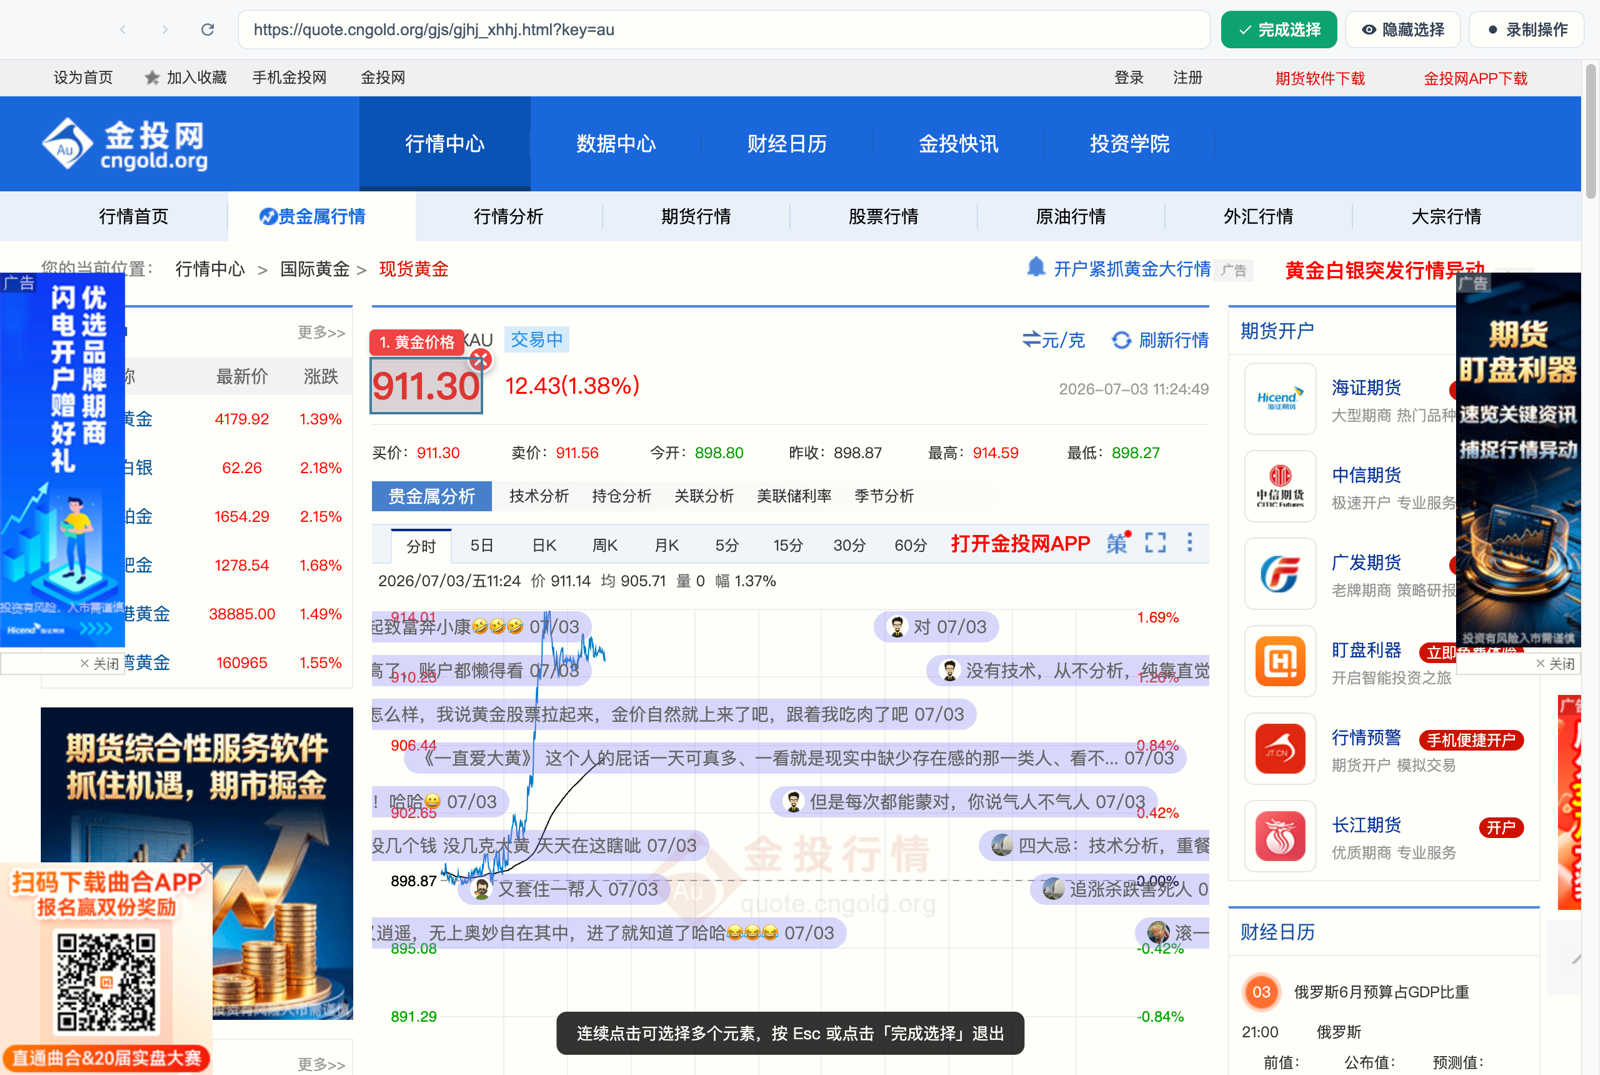Select 原油行情 sub-navigation tab

(x=1071, y=216)
